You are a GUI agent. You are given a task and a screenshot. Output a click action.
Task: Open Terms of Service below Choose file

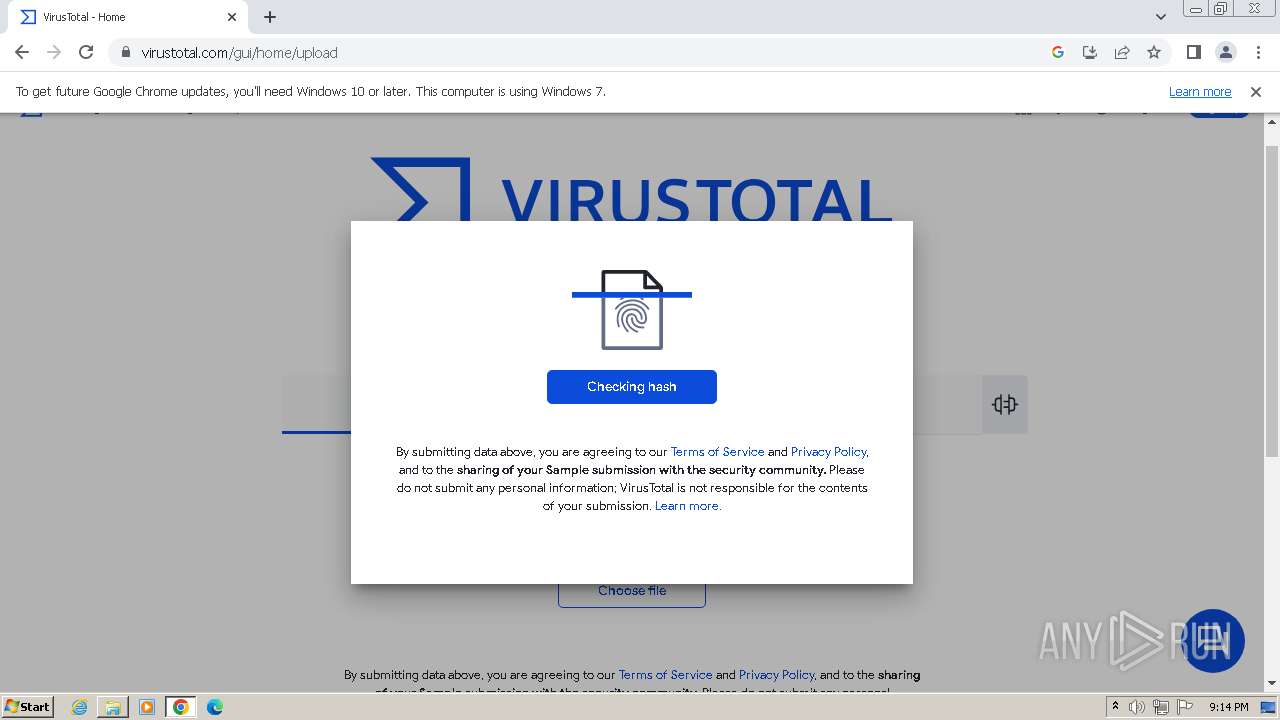(665, 675)
